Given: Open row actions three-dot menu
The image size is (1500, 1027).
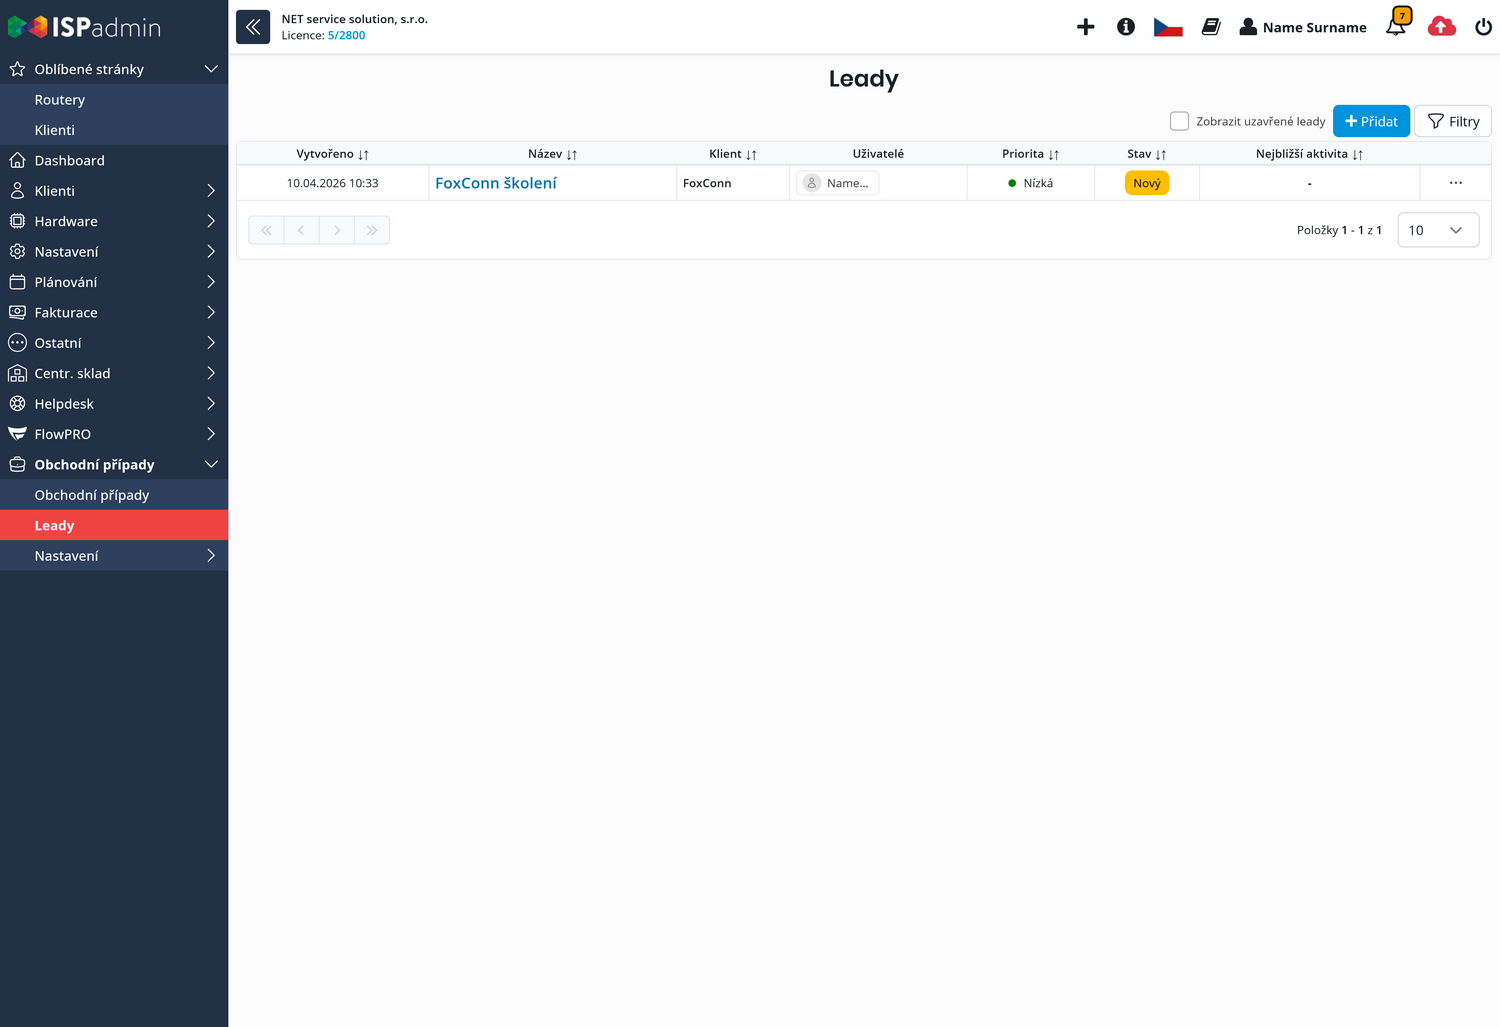Looking at the screenshot, I should (x=1455, y=183).
